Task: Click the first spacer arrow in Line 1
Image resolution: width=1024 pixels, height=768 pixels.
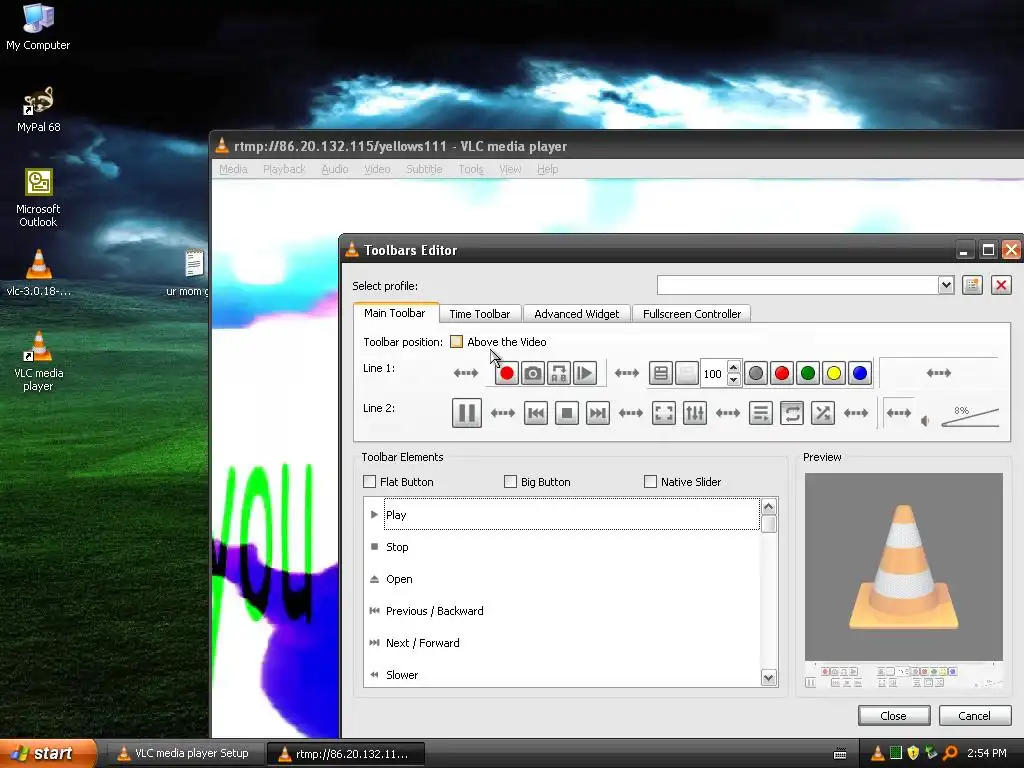Action: [x=466, y=373]
